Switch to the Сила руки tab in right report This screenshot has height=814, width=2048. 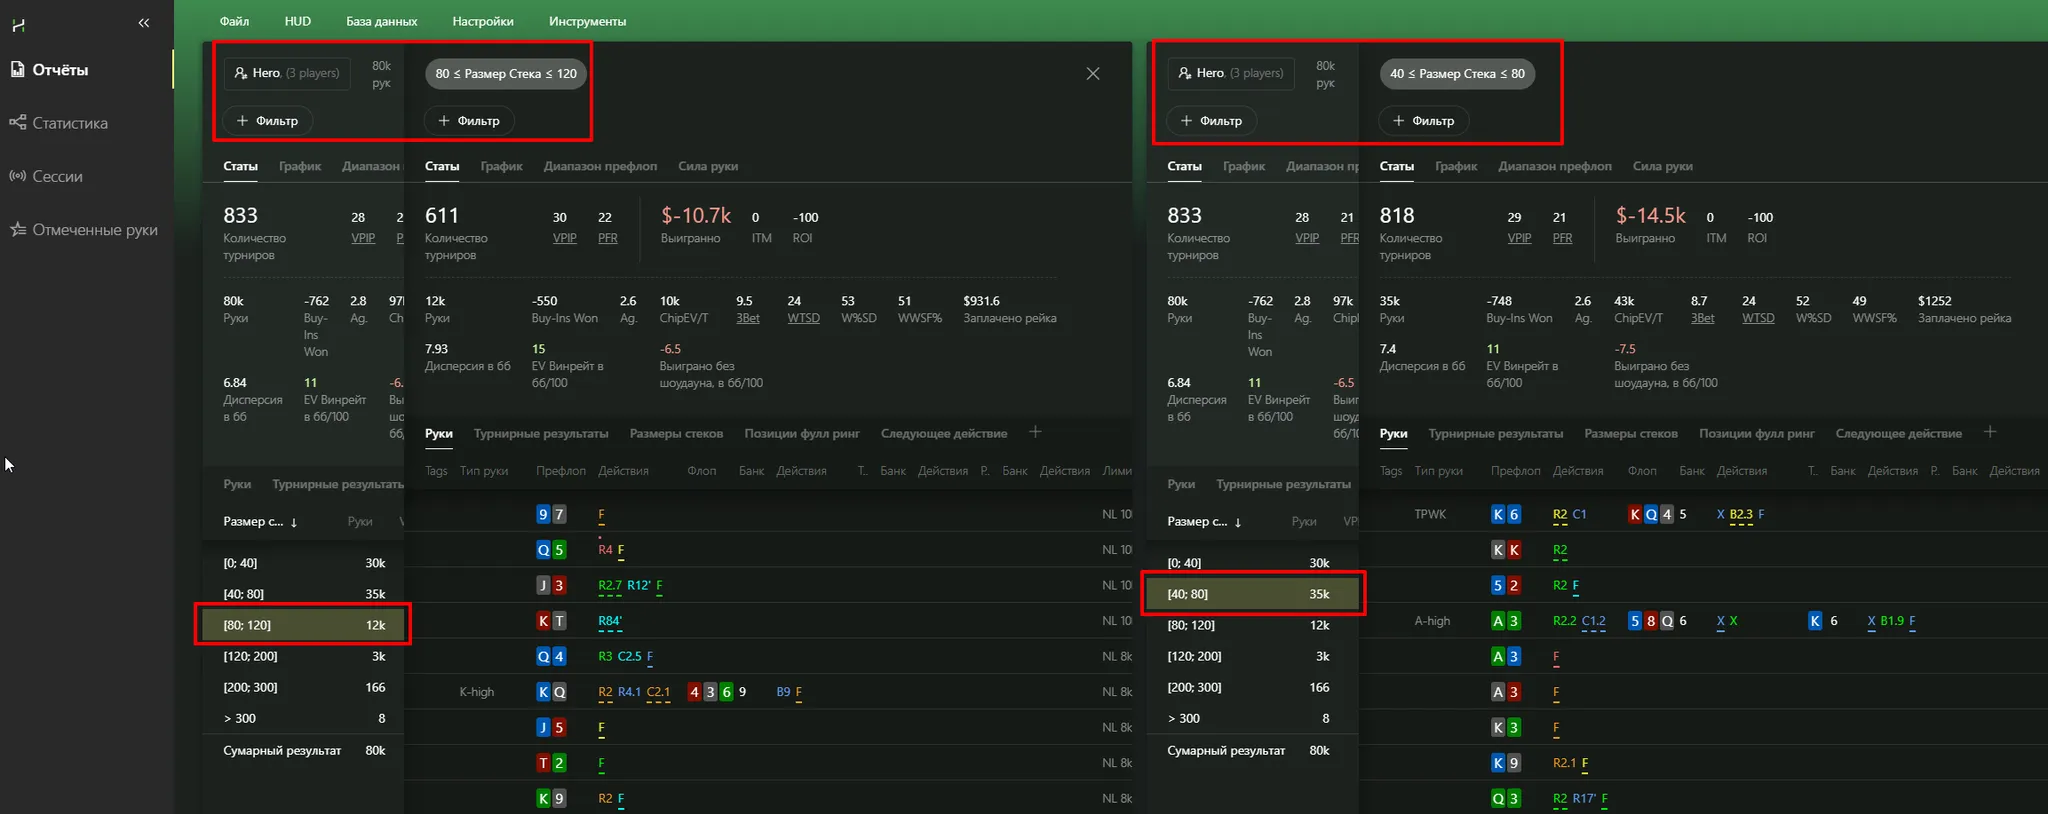[1662, 166]
